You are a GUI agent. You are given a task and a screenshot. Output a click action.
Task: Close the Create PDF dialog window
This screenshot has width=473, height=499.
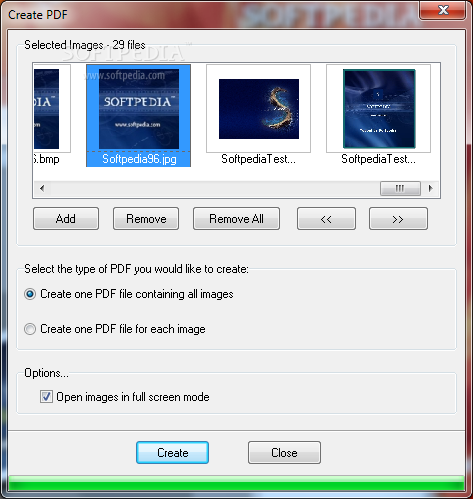[443, 10]
